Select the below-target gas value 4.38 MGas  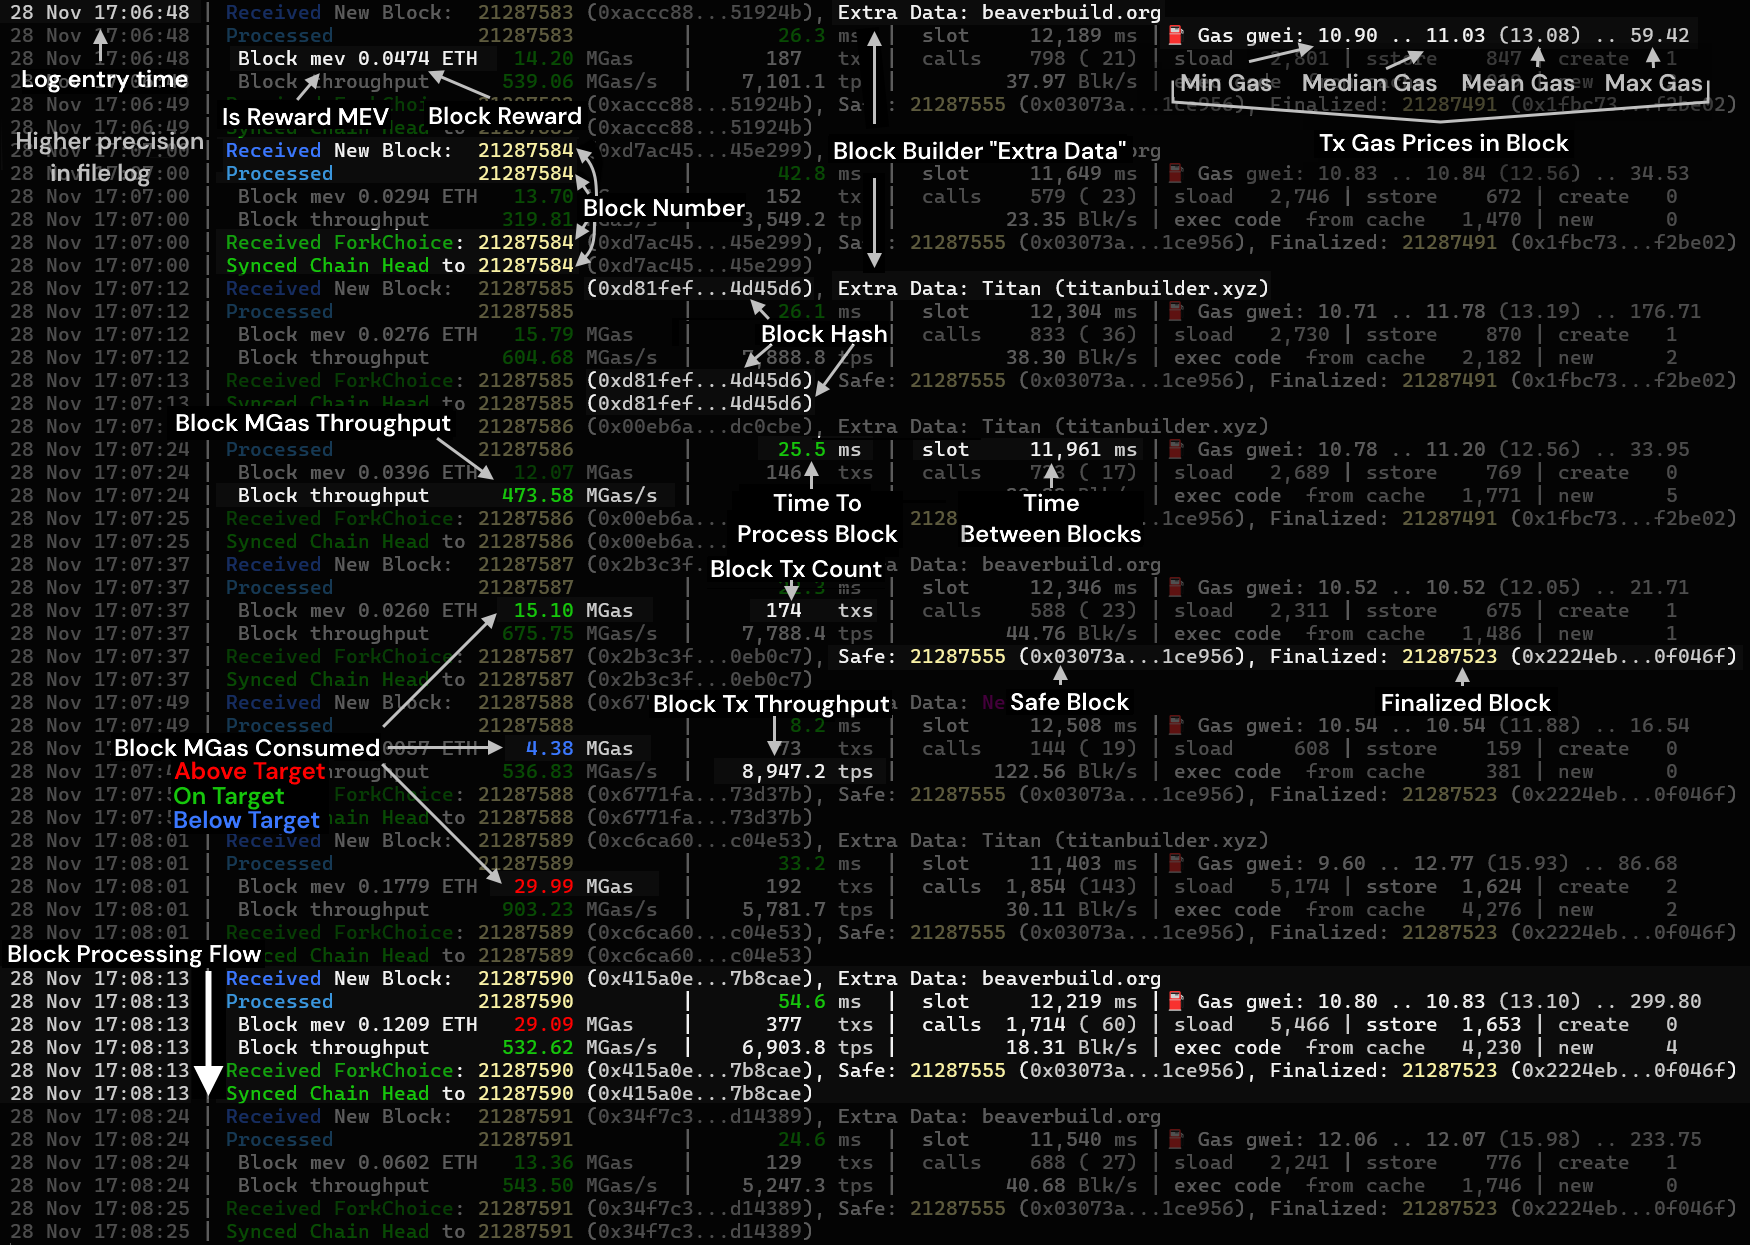(579, 748)
